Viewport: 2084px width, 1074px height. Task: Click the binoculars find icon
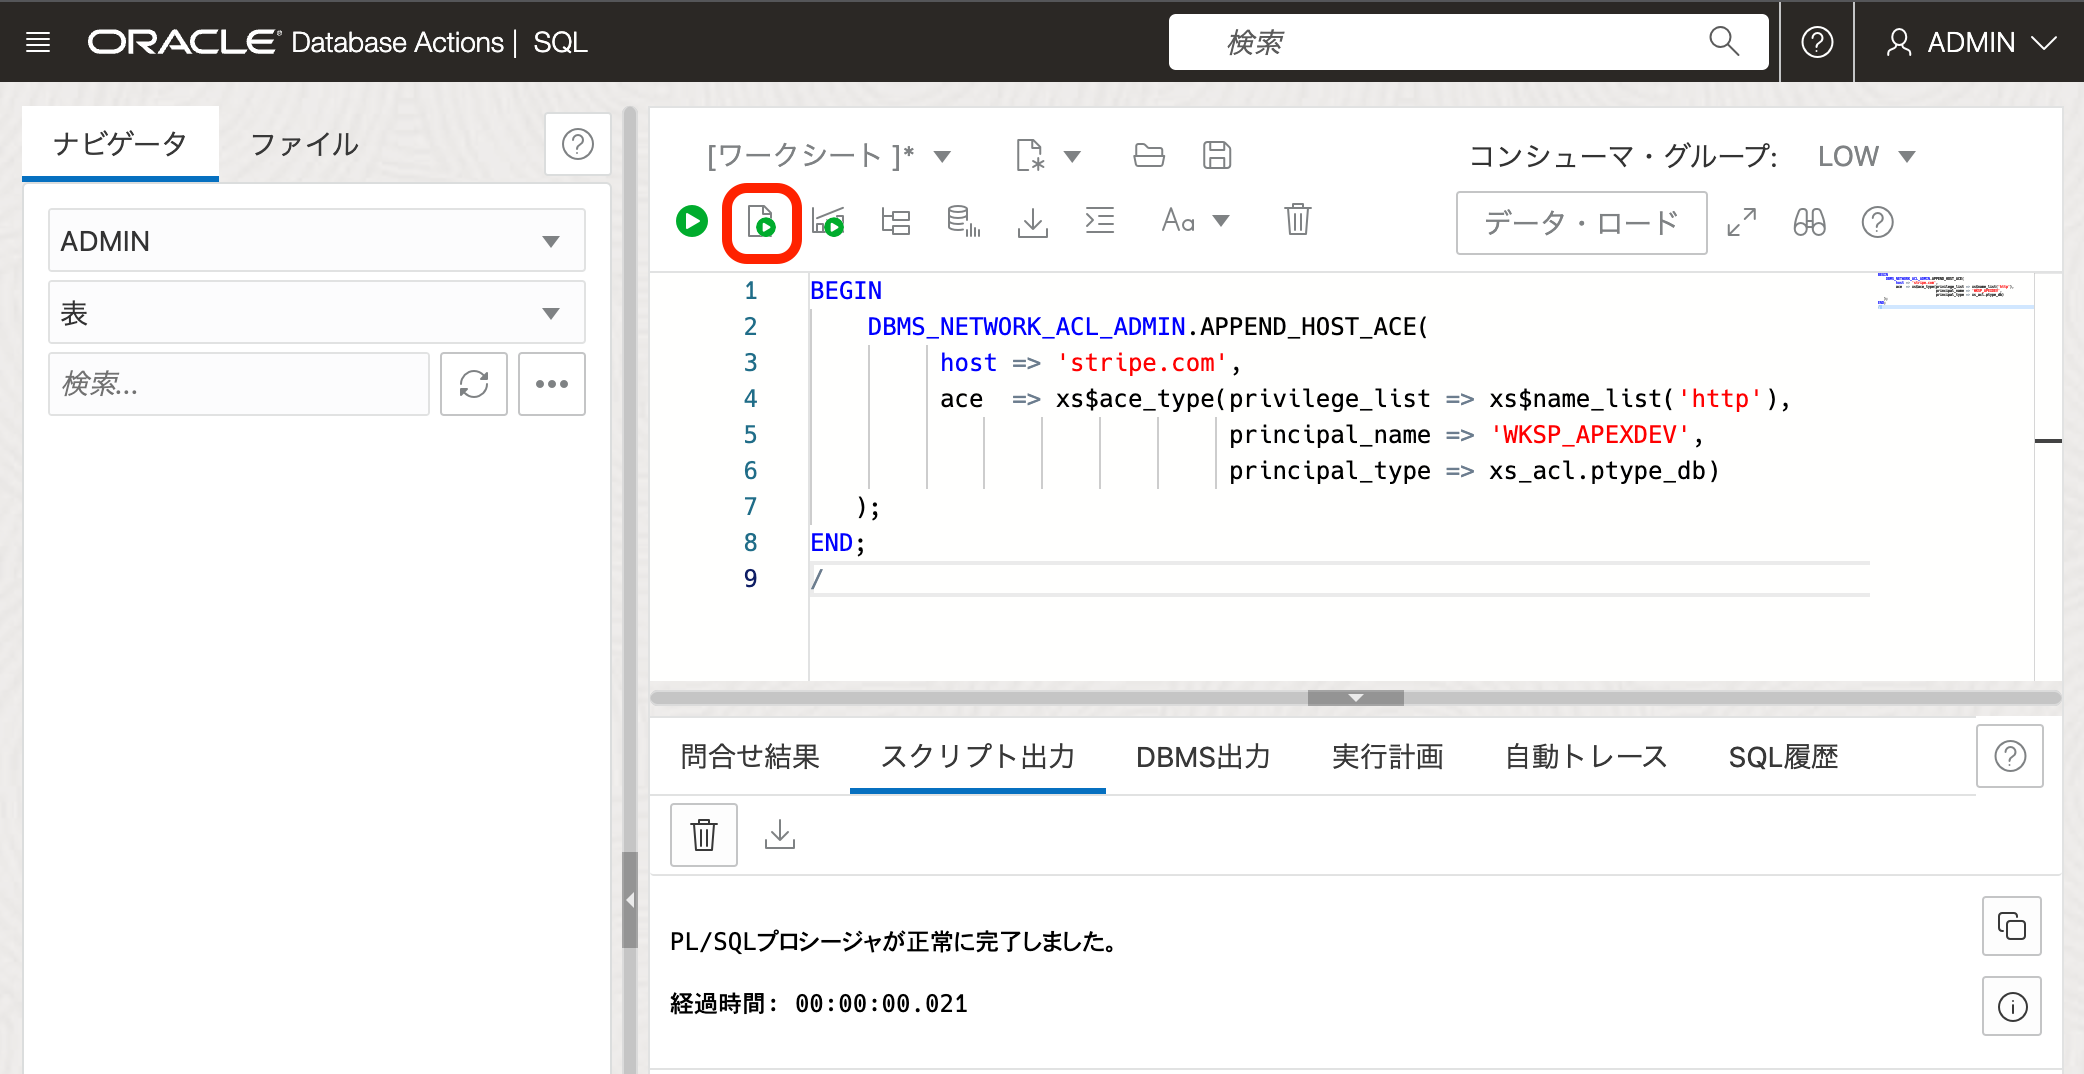click(x=1810, y=222)
